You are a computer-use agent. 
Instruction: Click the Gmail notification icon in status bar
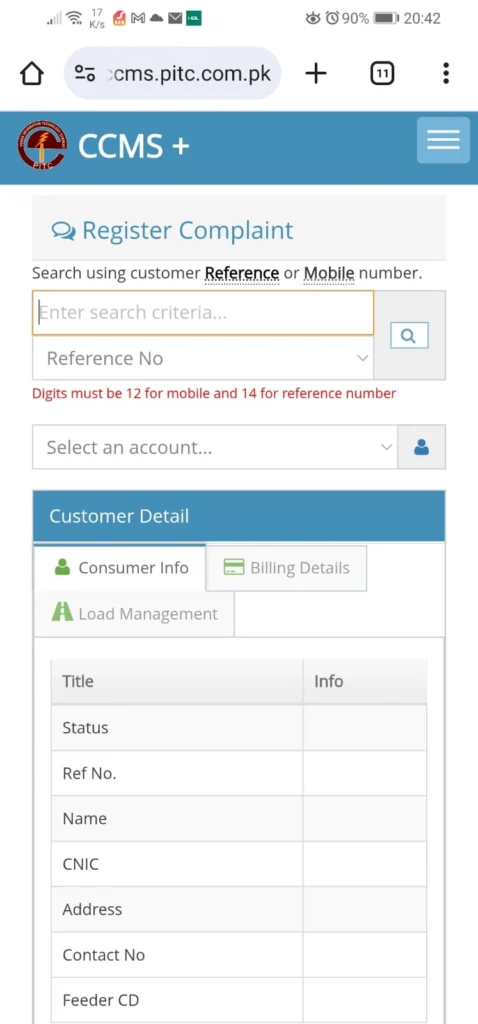pyautogui.click(x=138, y=18)
